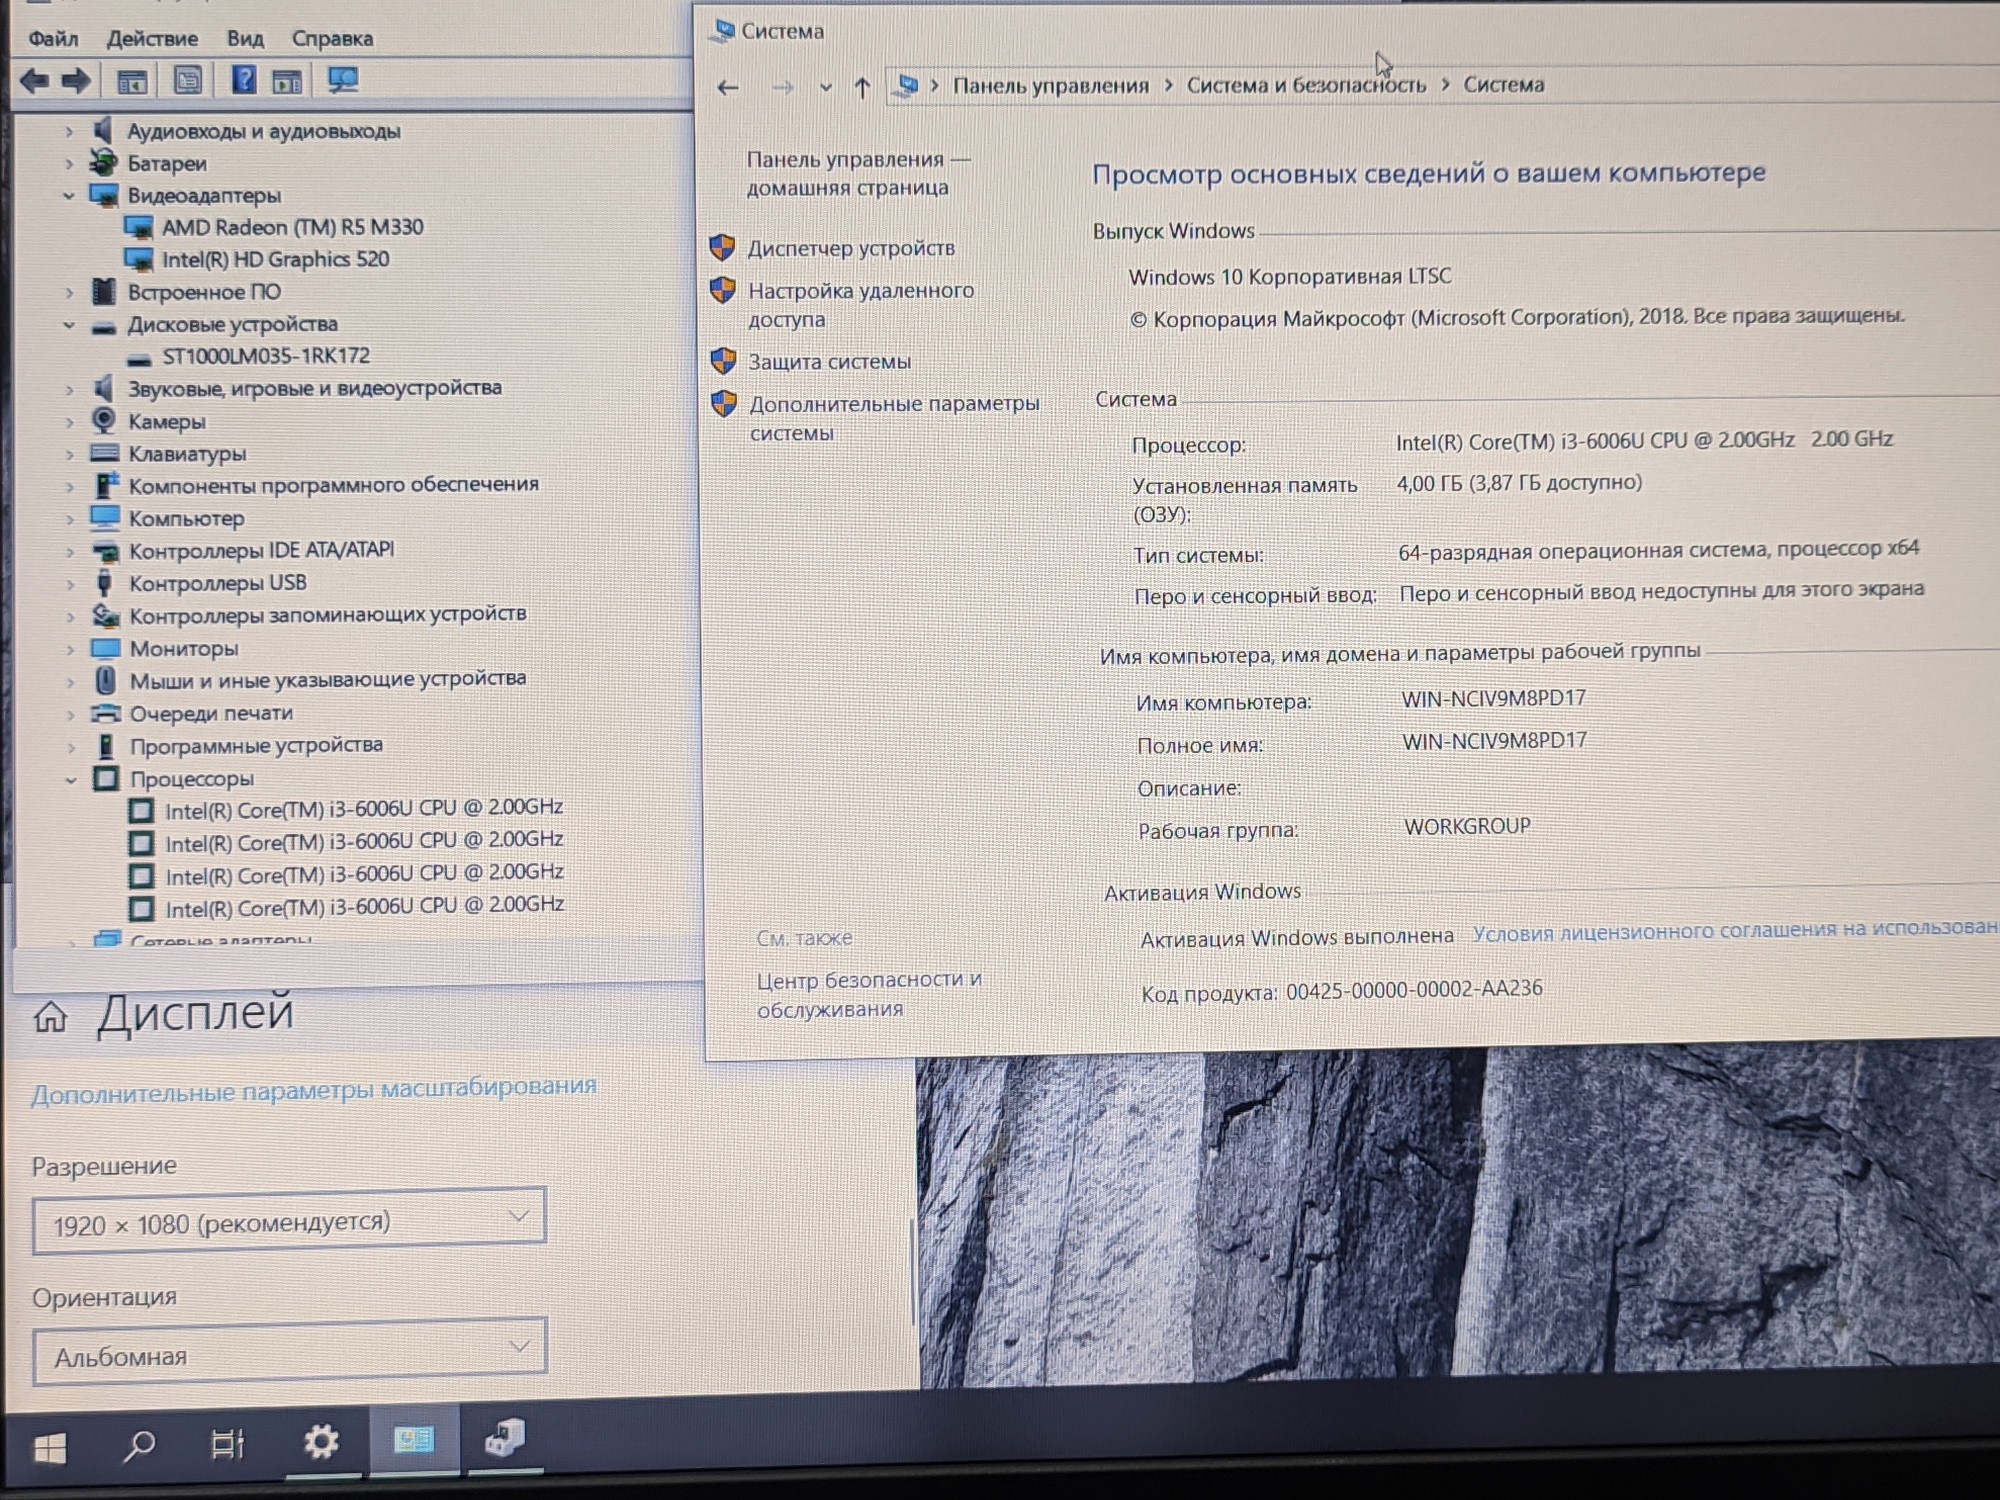
Task: Open the Windows Start button
Action: tap(49, 1447)
